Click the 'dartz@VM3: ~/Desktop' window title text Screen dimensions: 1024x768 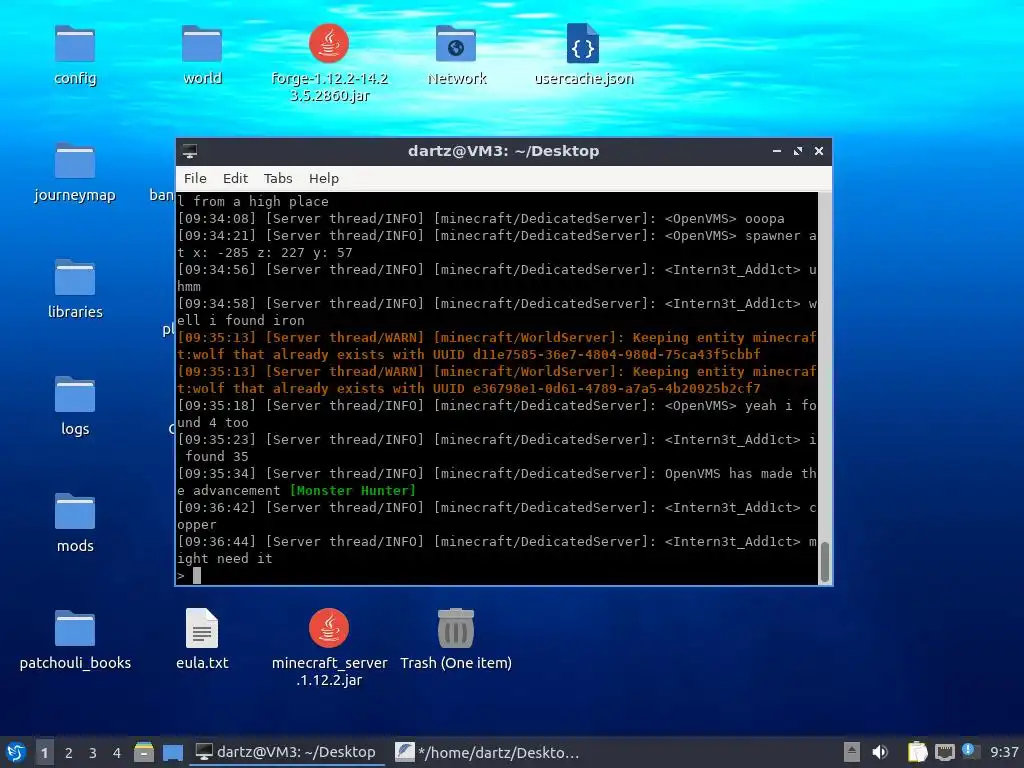pyautogui.click(x=504, y=151)
